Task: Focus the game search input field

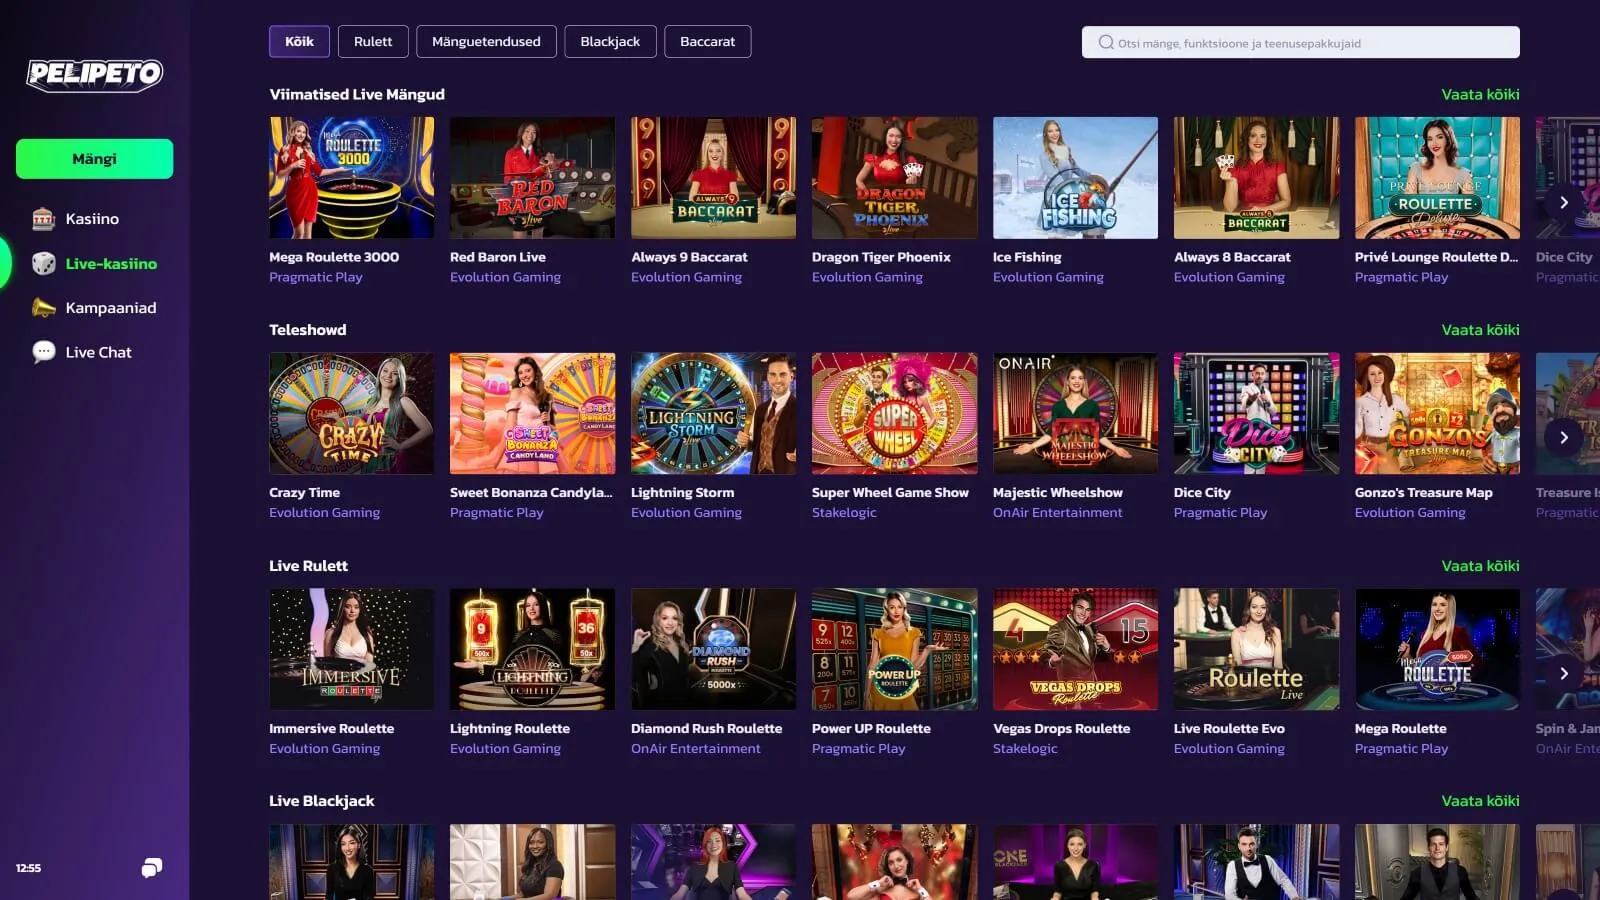Action: [1310, 43]
